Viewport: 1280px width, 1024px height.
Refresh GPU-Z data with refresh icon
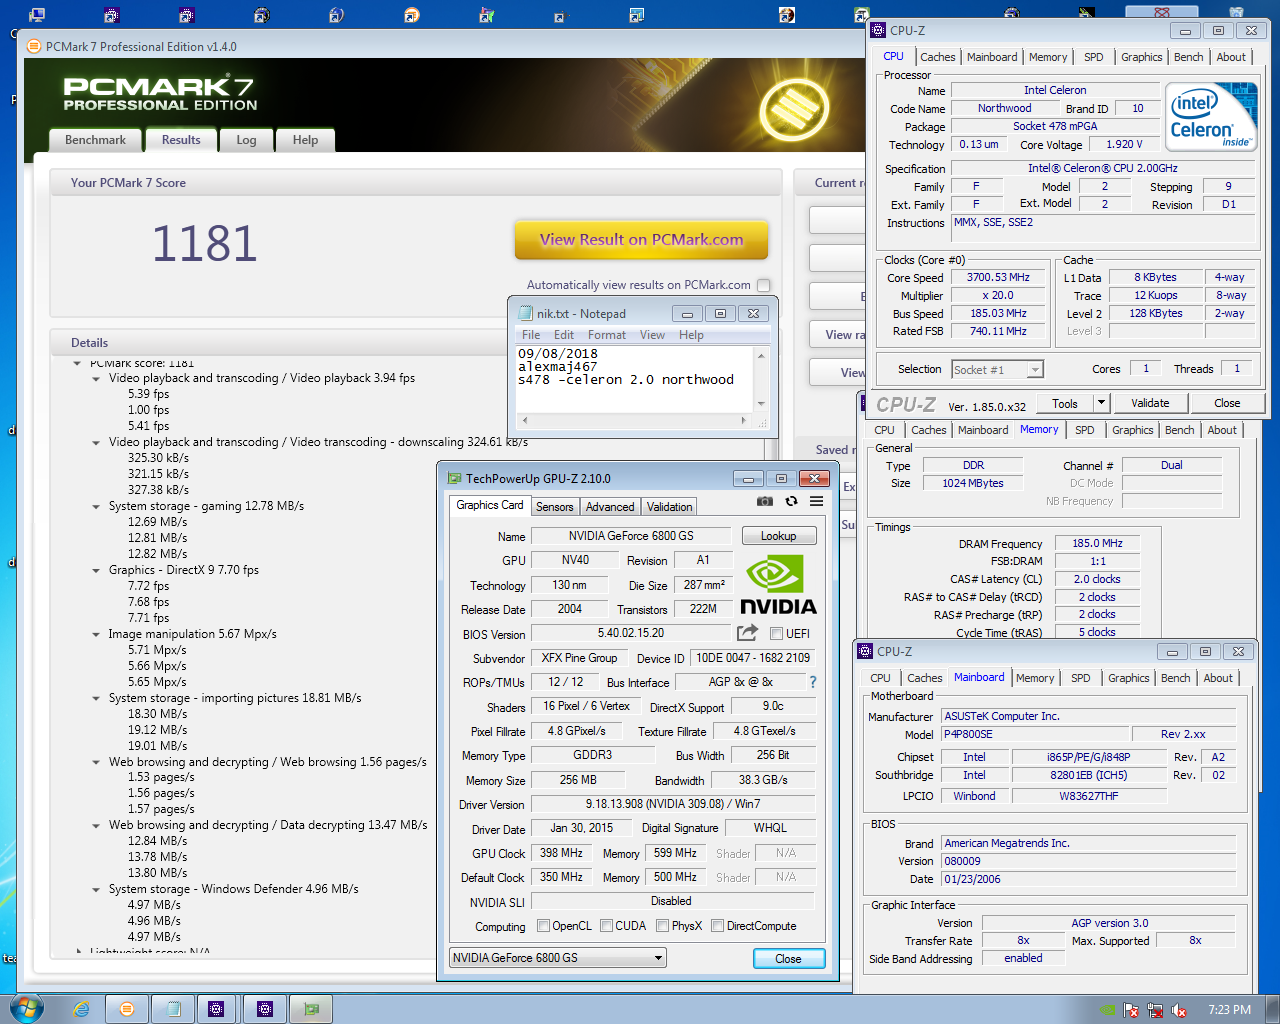click(x=791, y=502)
